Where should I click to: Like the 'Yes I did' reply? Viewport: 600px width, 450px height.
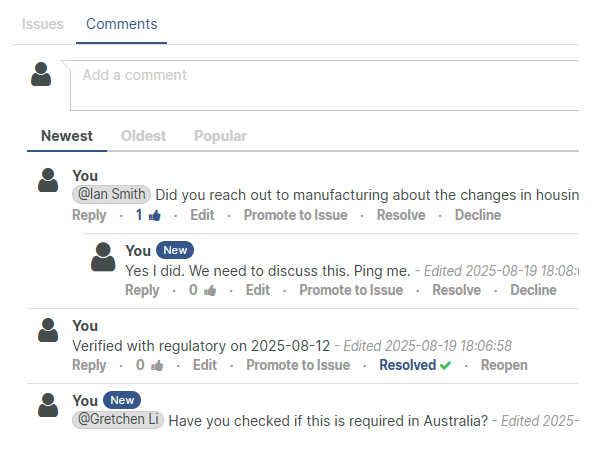click(x=209, y=291)
